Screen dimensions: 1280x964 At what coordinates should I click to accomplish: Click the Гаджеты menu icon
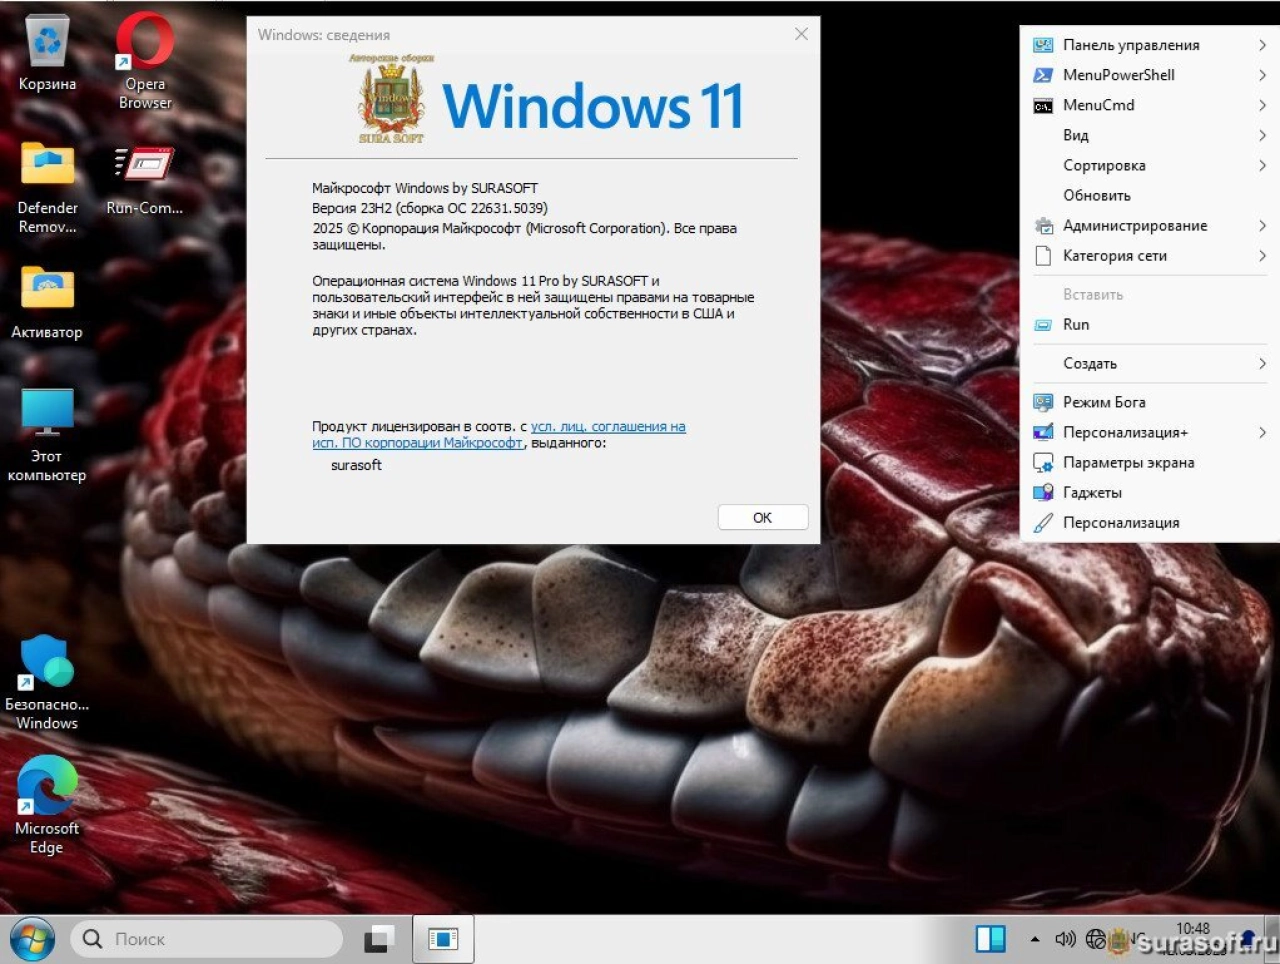tap(1043, 492)
